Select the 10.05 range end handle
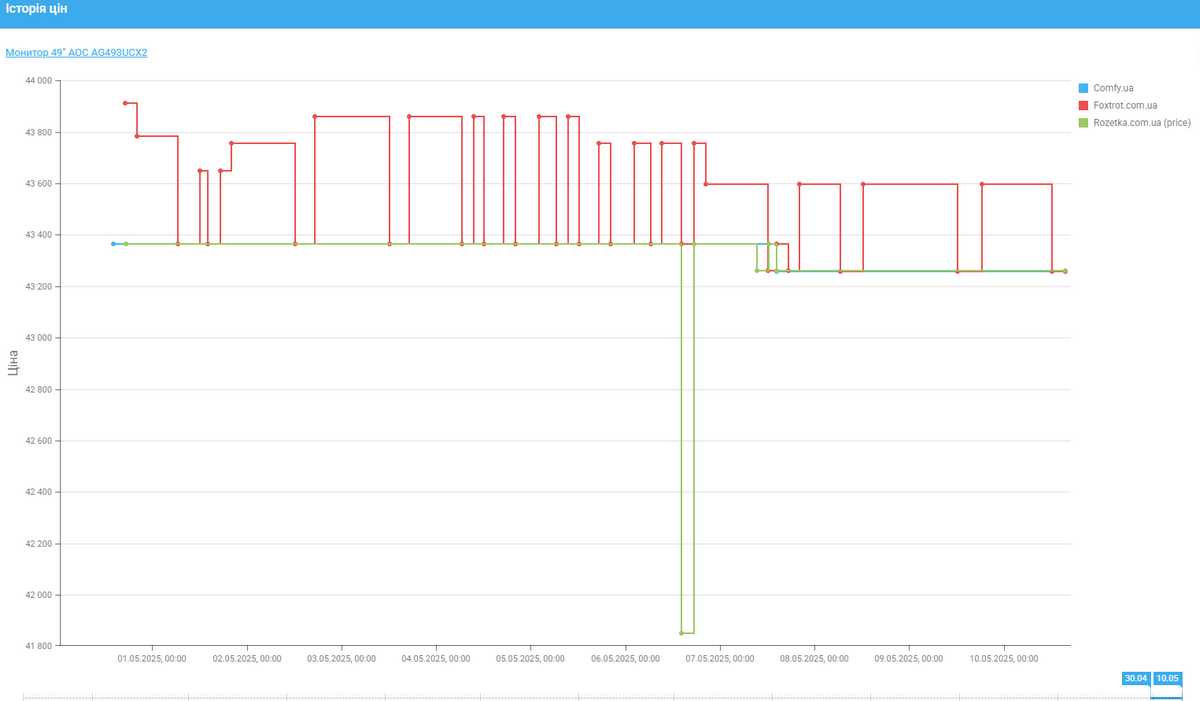Screen dimensions: 1200x701 coord(1167,678)
